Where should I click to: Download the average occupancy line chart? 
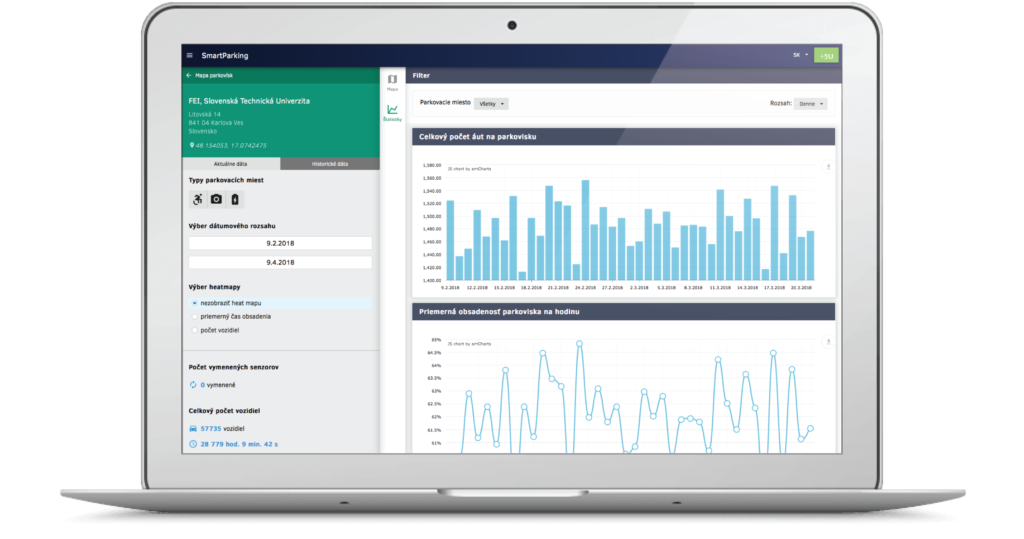[x=828, y=342]
